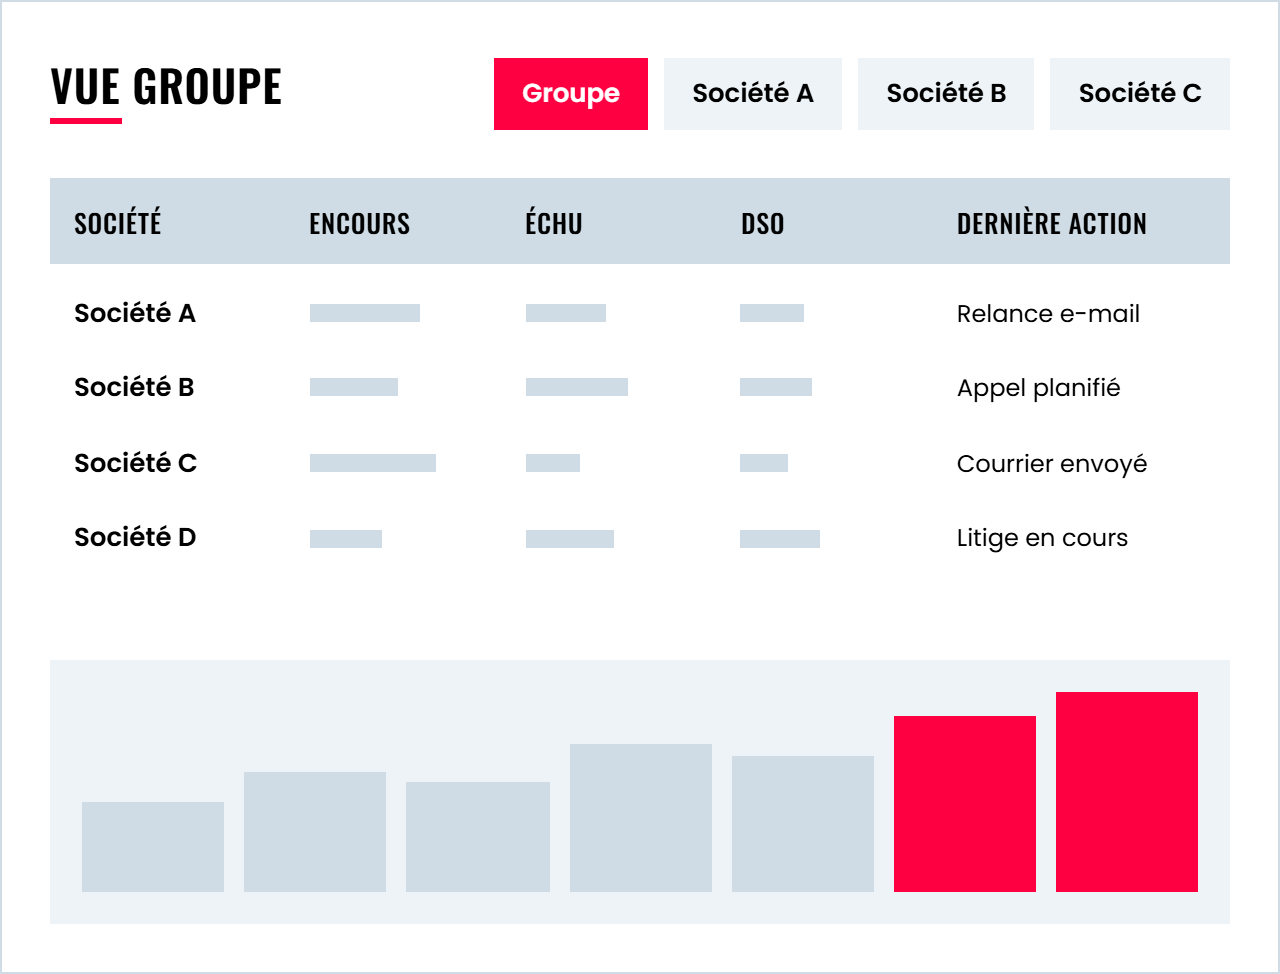Click the ENCOURS column header

[x=360, y=223]
